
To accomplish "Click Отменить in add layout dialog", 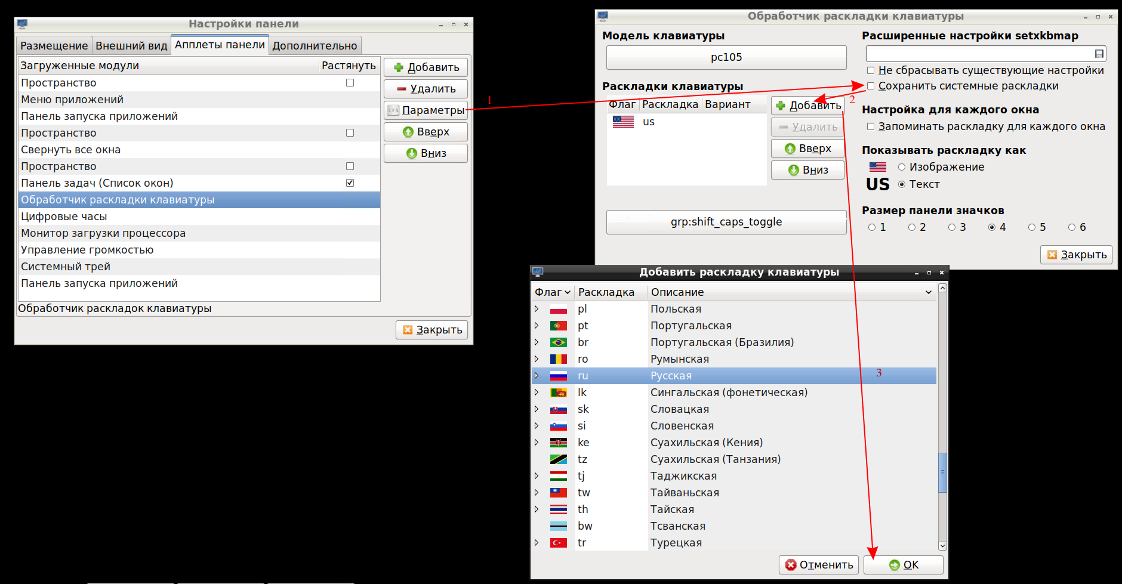I will (819, 565).
